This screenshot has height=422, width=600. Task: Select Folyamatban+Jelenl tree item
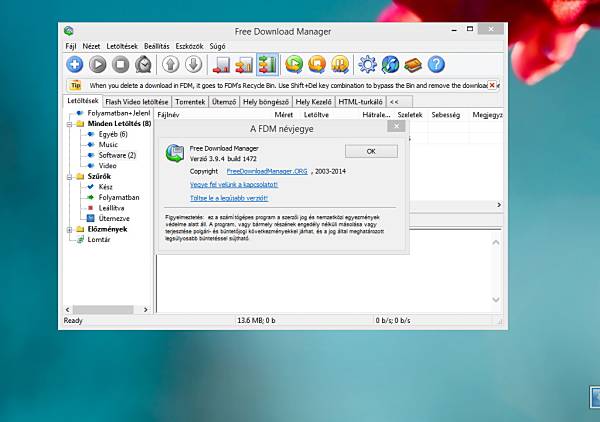coord(119,113)
